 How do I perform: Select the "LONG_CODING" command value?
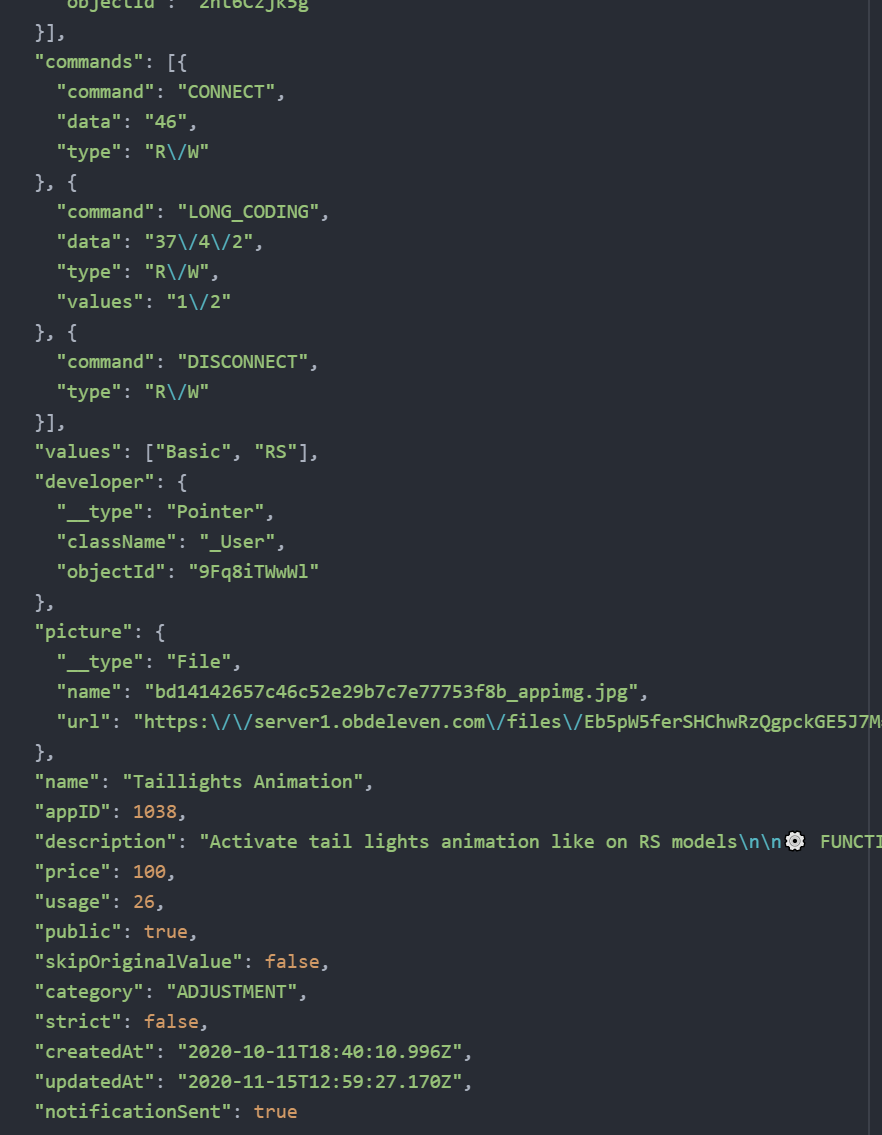pyautogui.click(x=248, y=212)
